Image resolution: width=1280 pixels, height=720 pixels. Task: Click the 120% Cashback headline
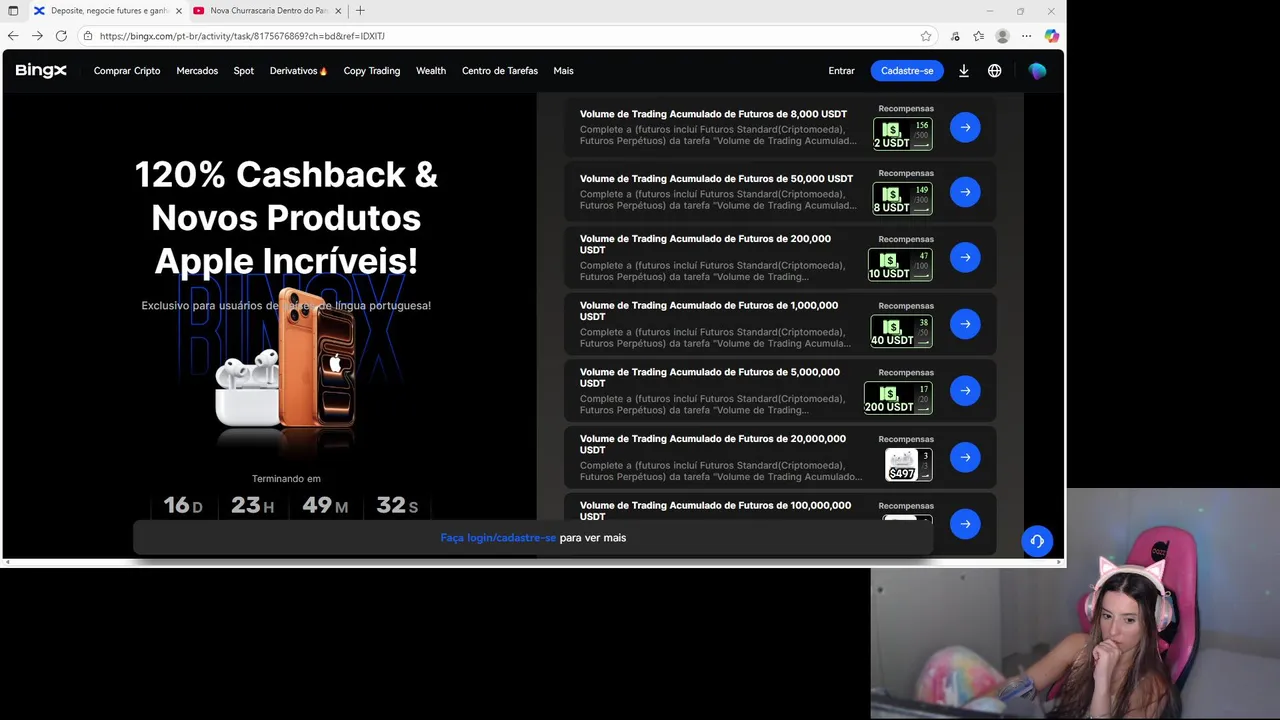pyautogui.click(x=286, y=218)
